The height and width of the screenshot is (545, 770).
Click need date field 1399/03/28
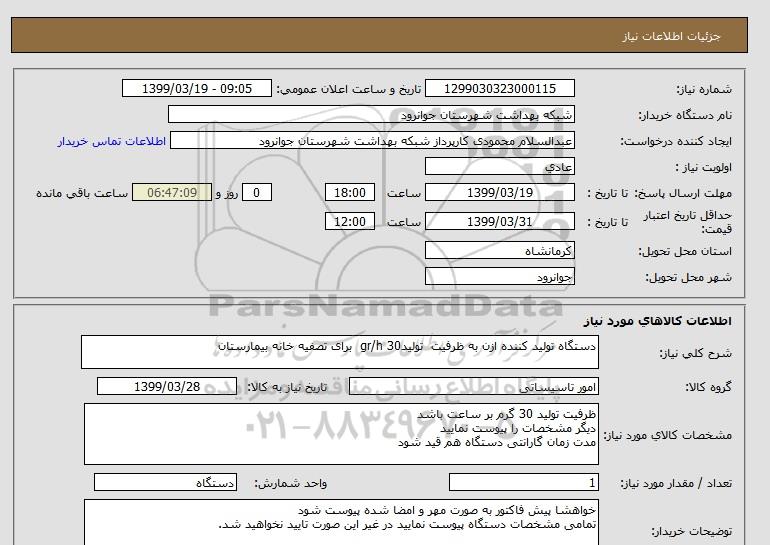coord(166,386)
